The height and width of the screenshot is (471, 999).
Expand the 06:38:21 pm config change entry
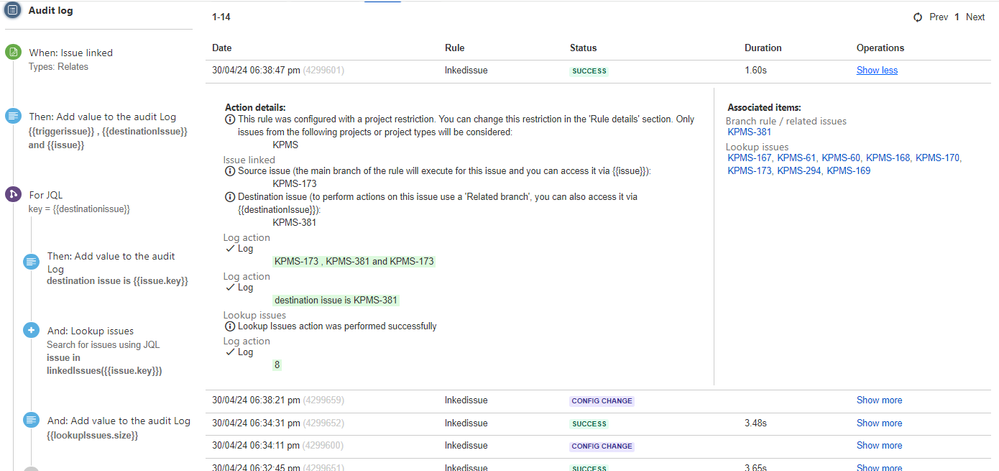879,400
